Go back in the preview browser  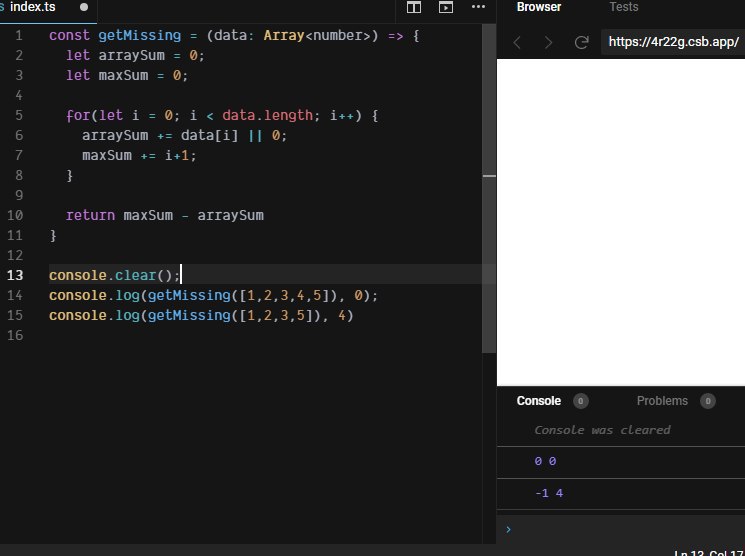(x=517, y=43)
